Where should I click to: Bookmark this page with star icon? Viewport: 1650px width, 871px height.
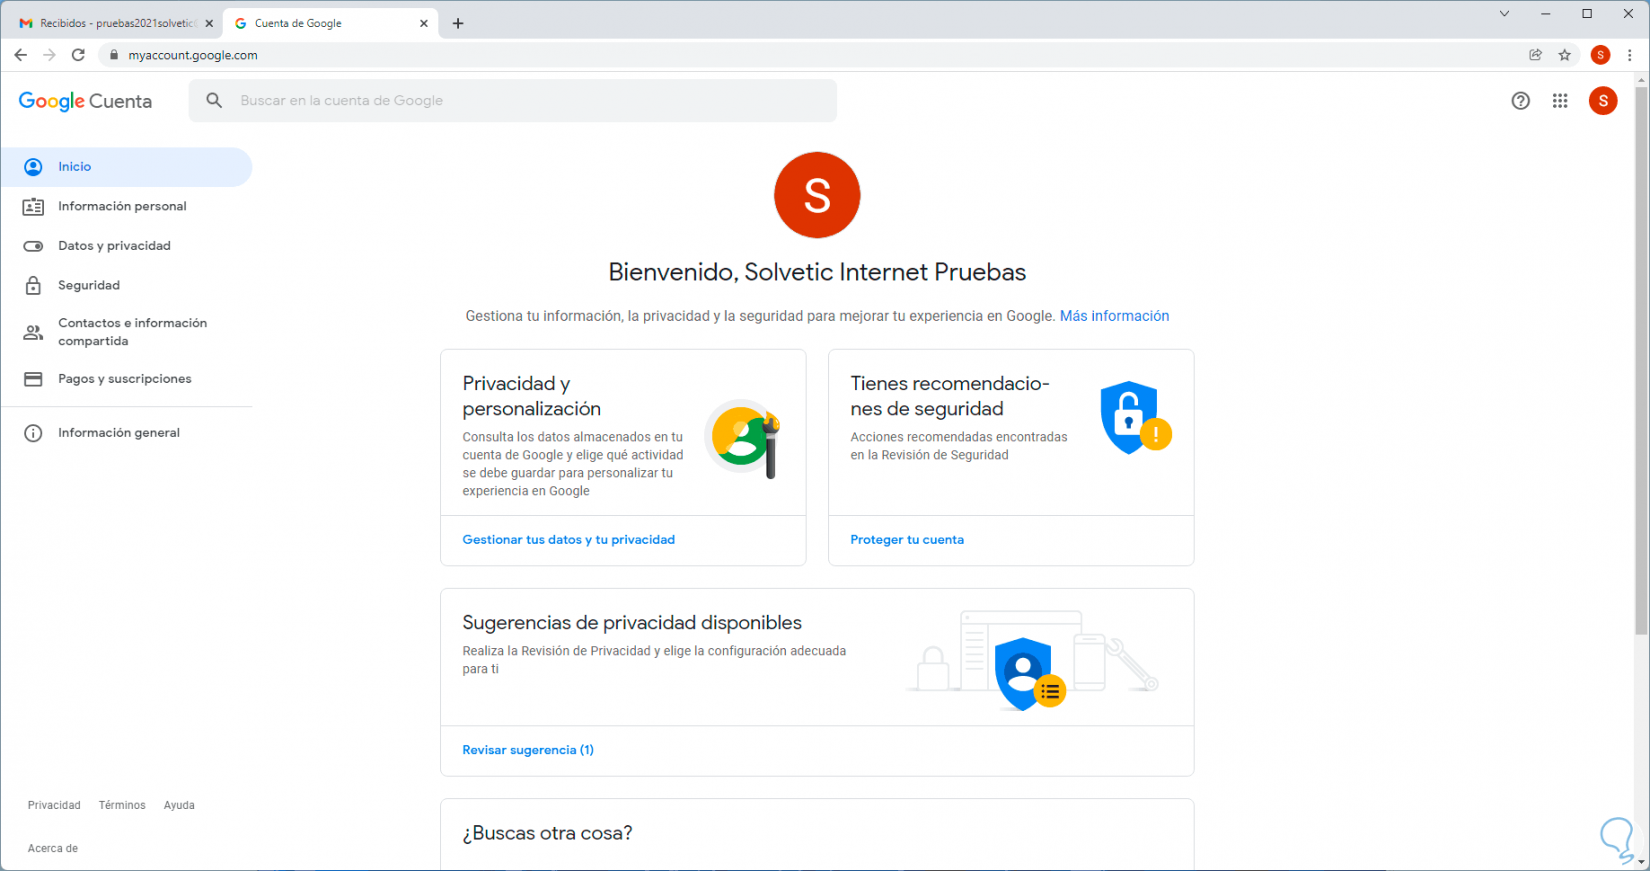coord(1565,55)
